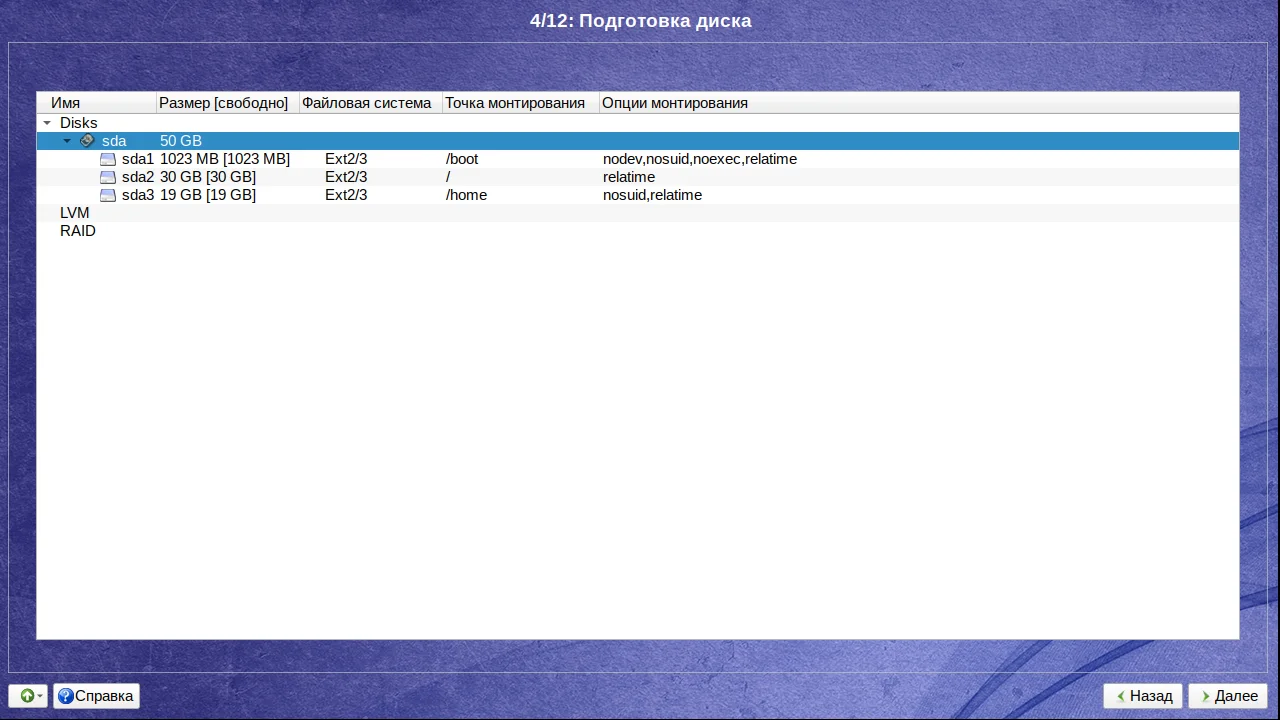1280x720 pixels.
Task: Continue with the Далее button
Action: pos(1228,696)
